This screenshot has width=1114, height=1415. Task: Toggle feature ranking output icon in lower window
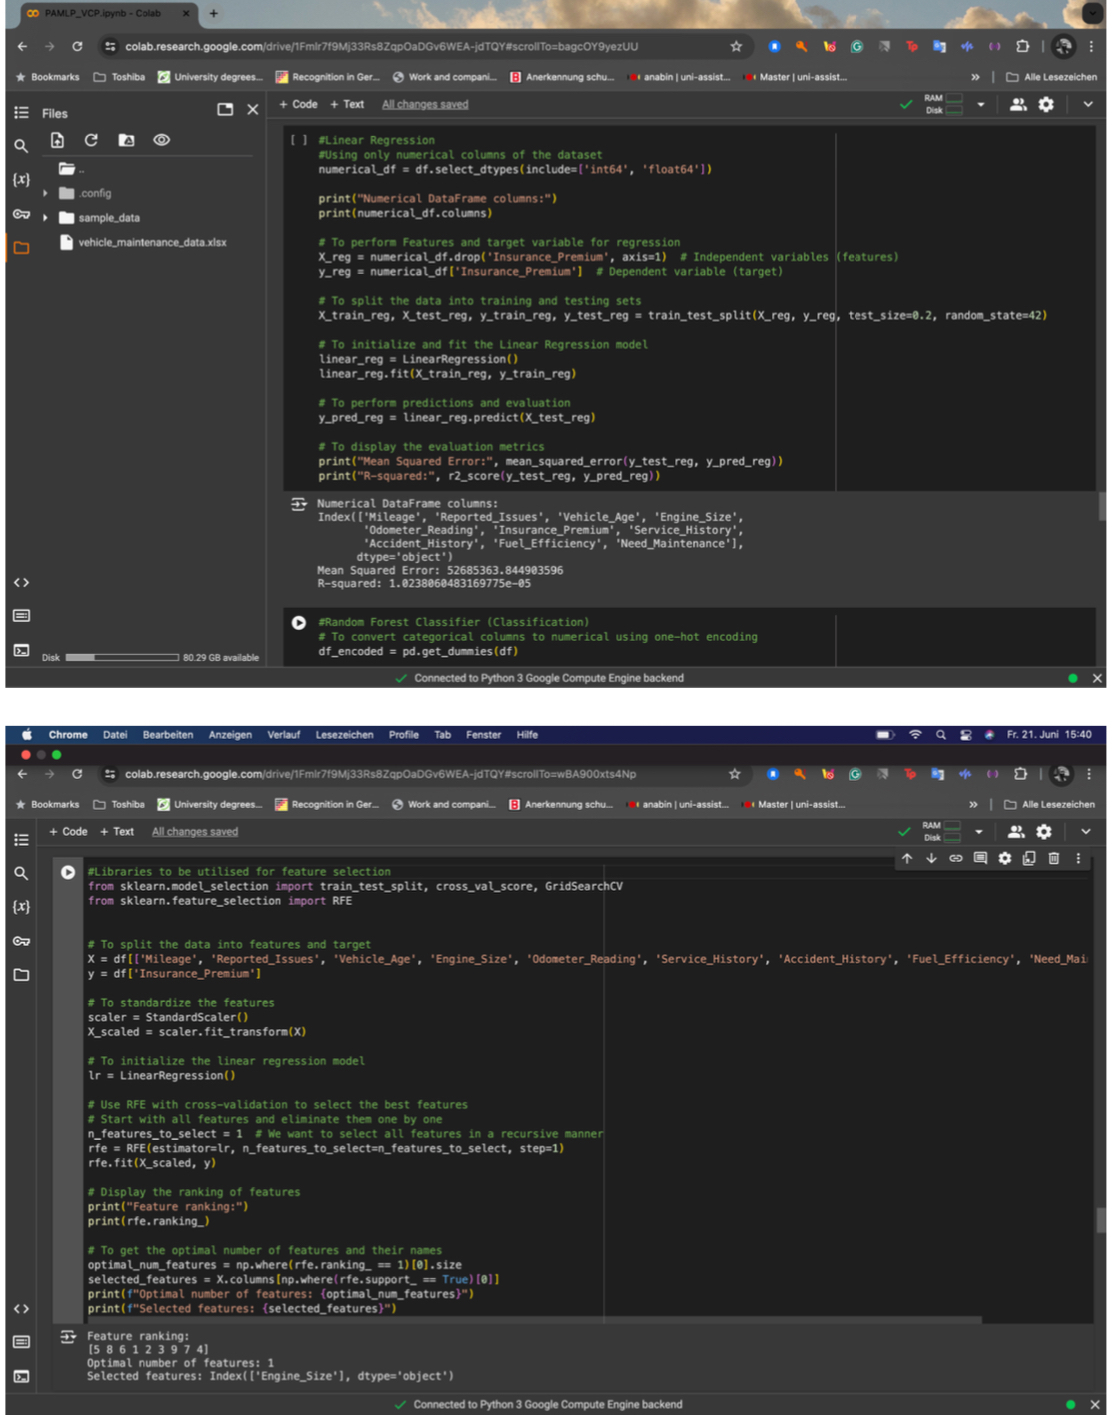(x=67, y=1337)
